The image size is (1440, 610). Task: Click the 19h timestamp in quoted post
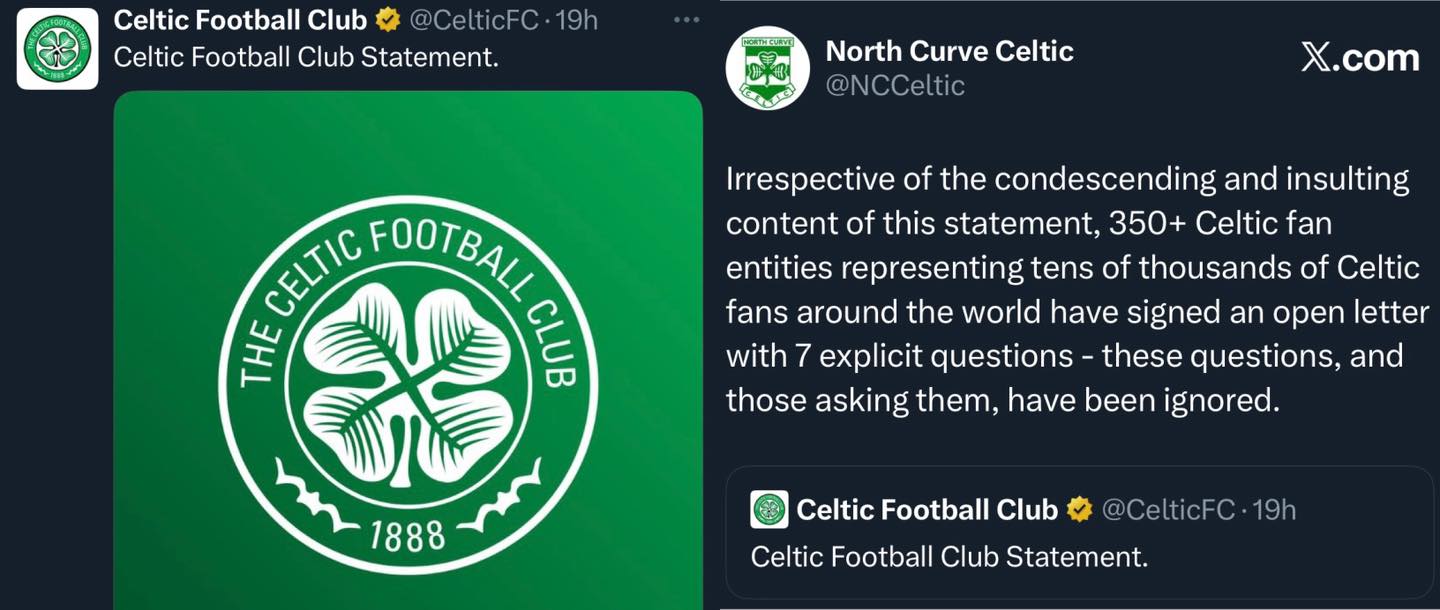[1273, 510]
